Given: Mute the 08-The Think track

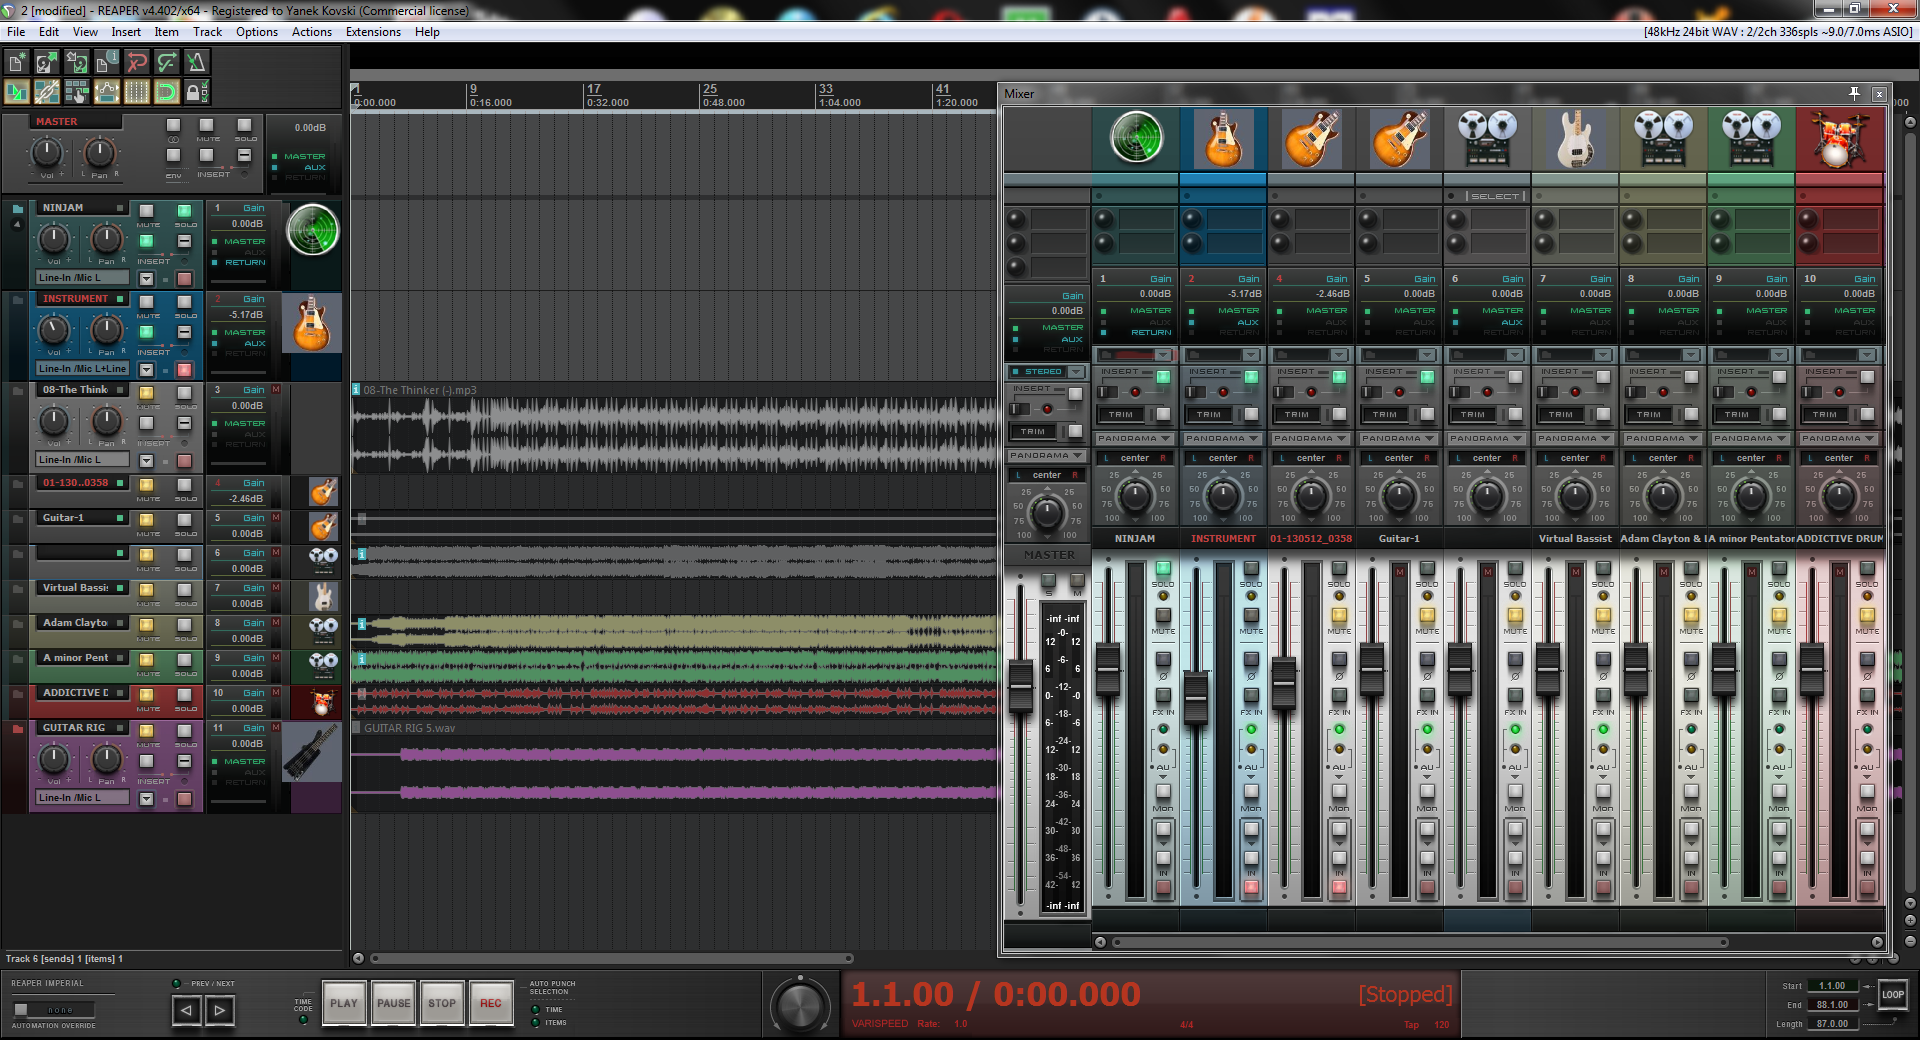Looking at the screenshot, I should tap(147, 393).
